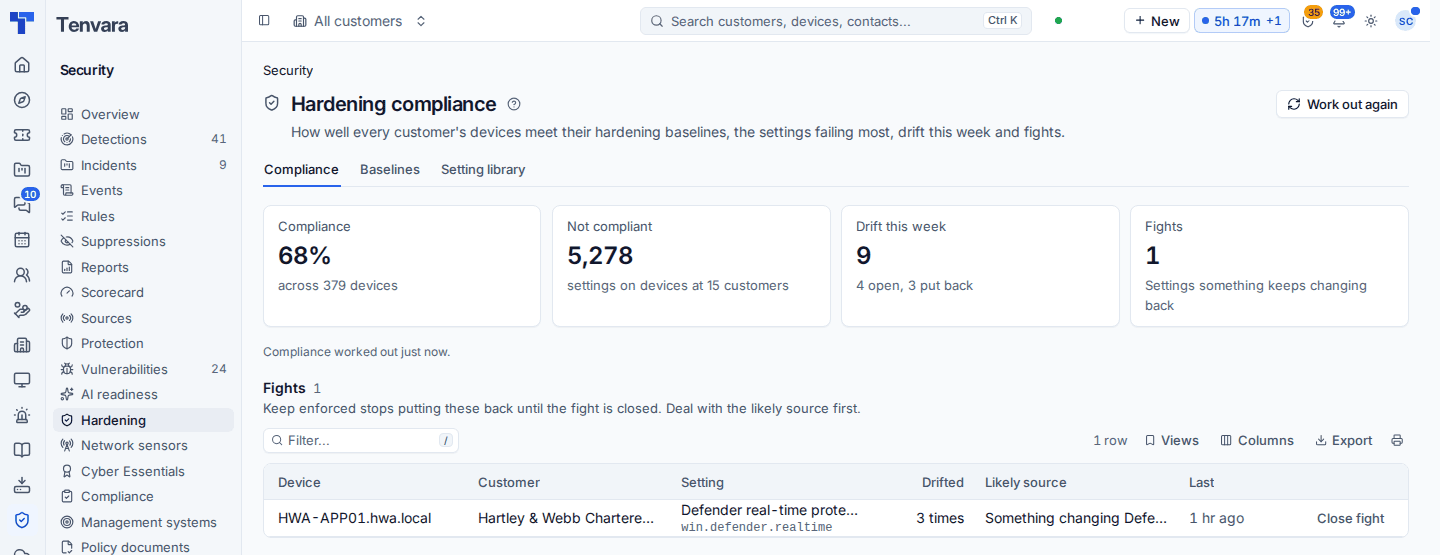Open Events in Security menu
Image resolution: width=1440 pixels, height=555 pixels.
point(143,190)
